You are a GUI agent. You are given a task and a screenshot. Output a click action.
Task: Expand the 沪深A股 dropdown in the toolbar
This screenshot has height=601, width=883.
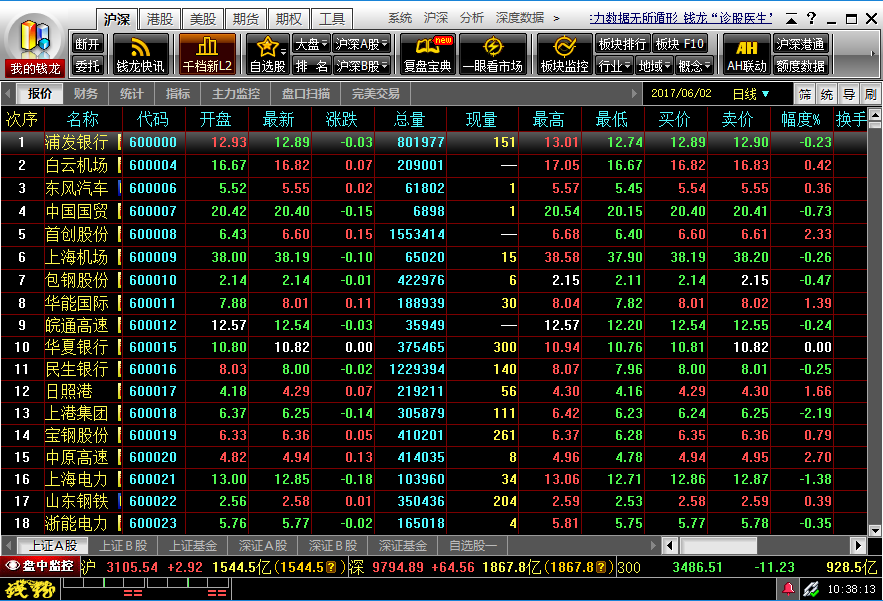(361, 43)
